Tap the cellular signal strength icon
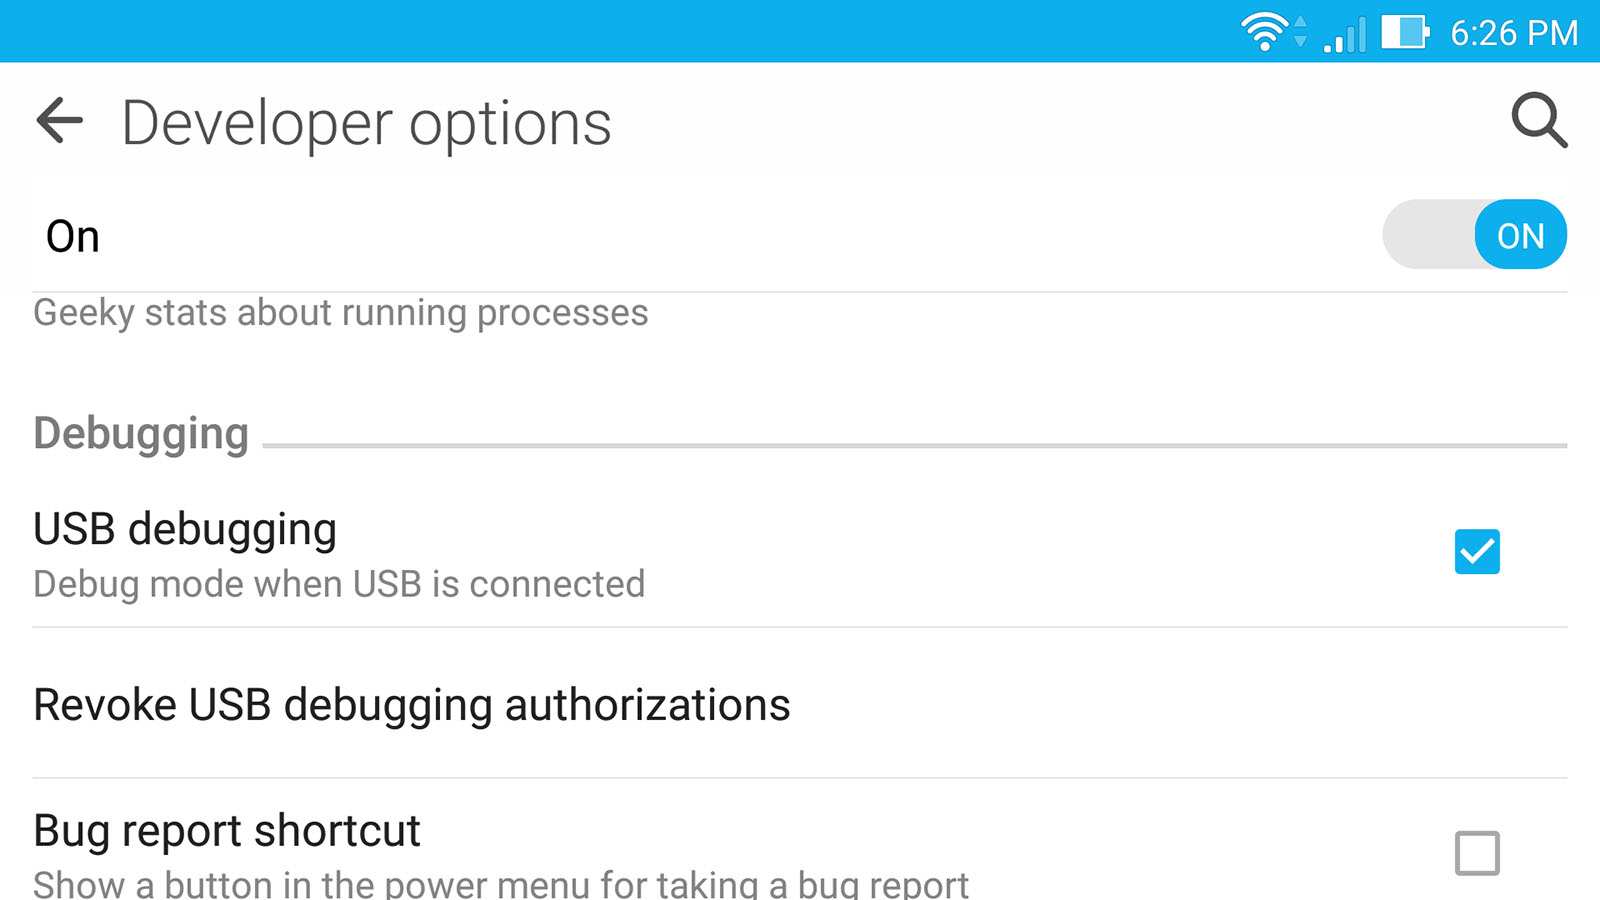Image resolution: width=1600 pixels, height=900 pixels. click(1345, 34)
